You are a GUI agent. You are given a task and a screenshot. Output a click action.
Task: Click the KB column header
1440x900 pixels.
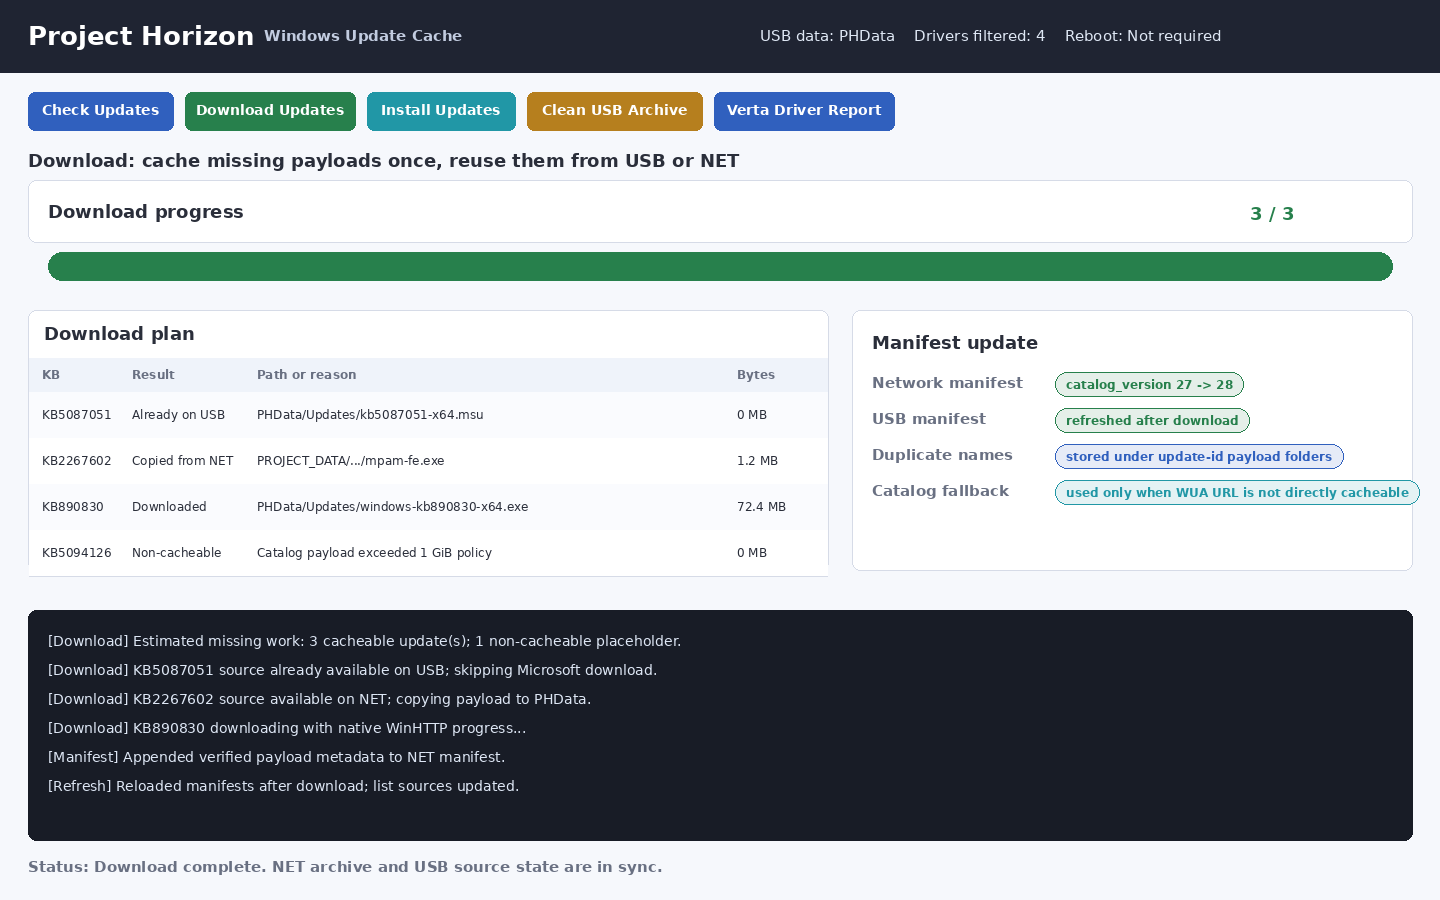tap(51, 375)
